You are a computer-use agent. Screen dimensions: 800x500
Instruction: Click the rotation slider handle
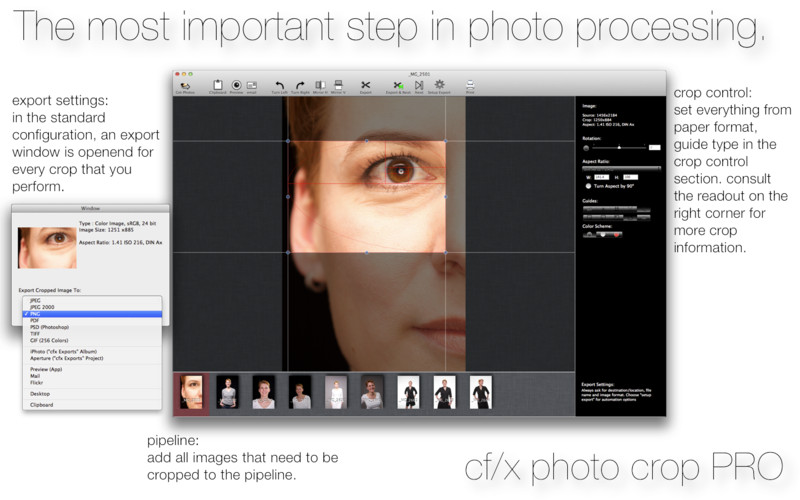[x=619, y=147]
